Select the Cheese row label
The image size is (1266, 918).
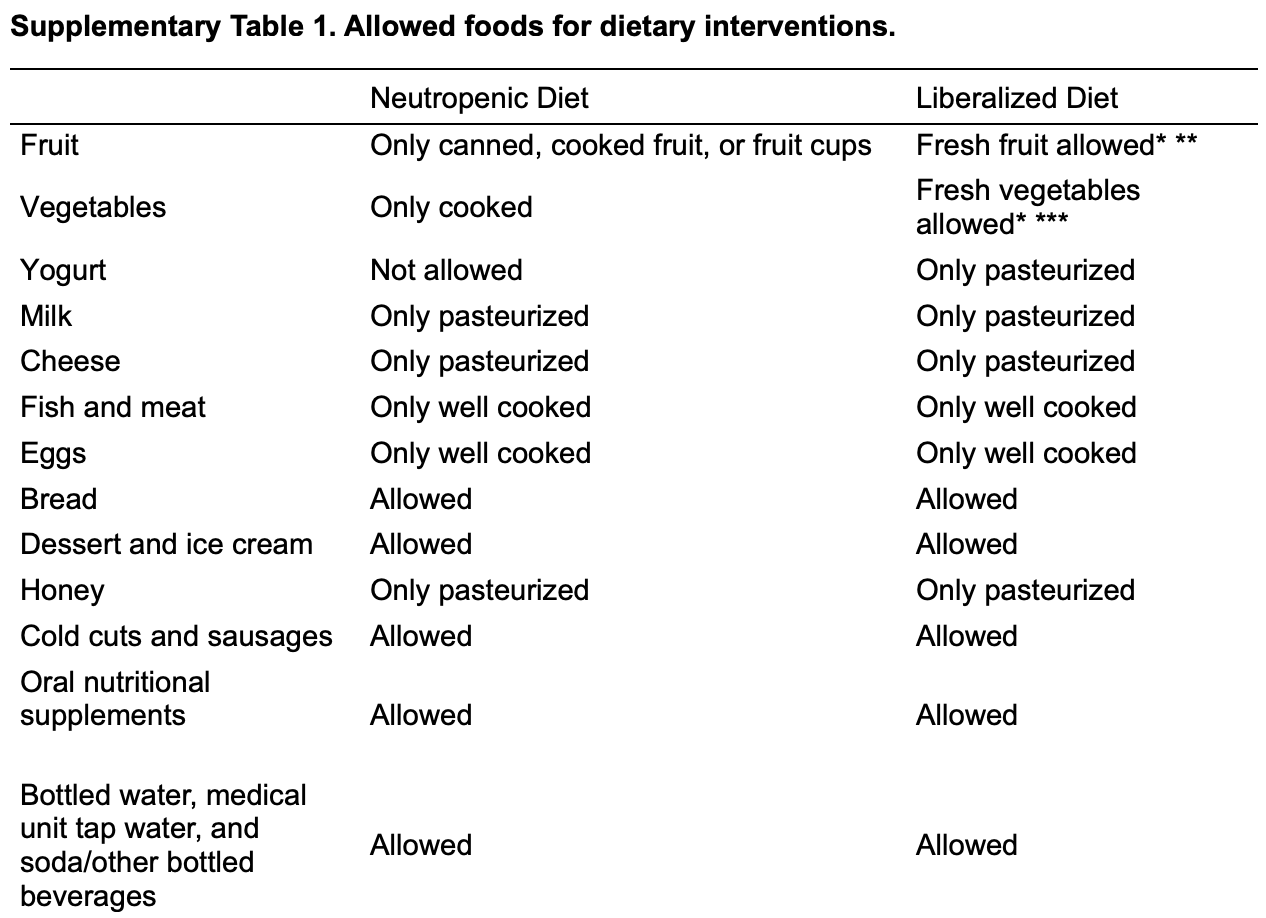tap(70, 361)
